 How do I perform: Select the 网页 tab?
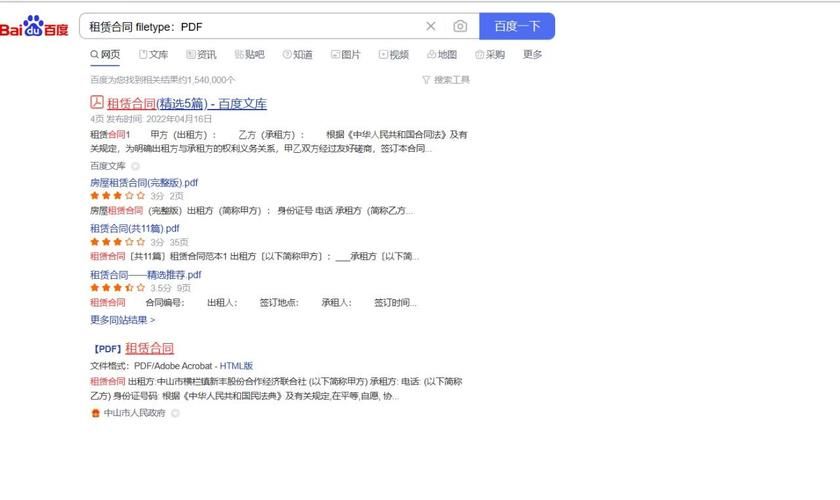pyautogui.click(x=105, y=55)
